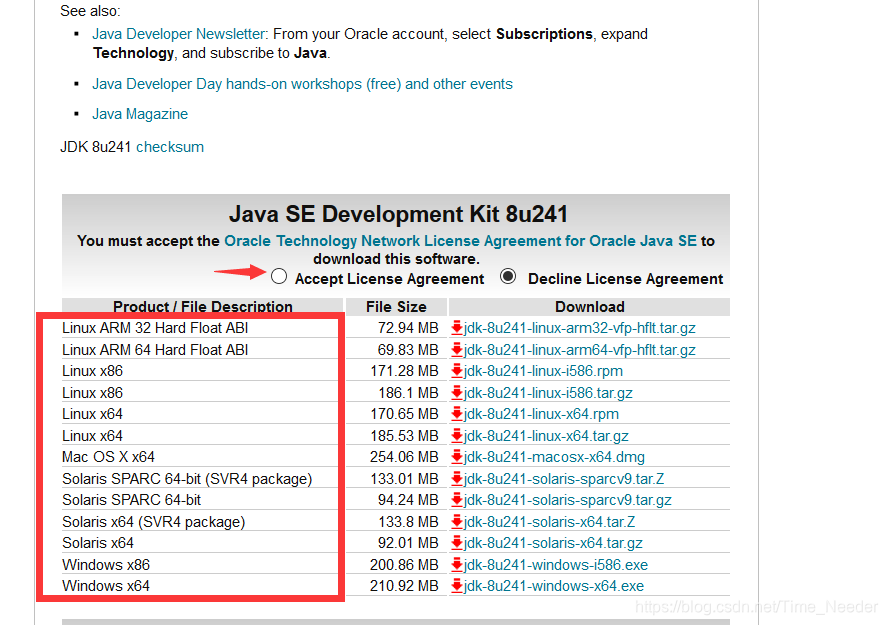
Task: Click Solaris x64 (SVR4 package) cell
Action: click(153, 521)
